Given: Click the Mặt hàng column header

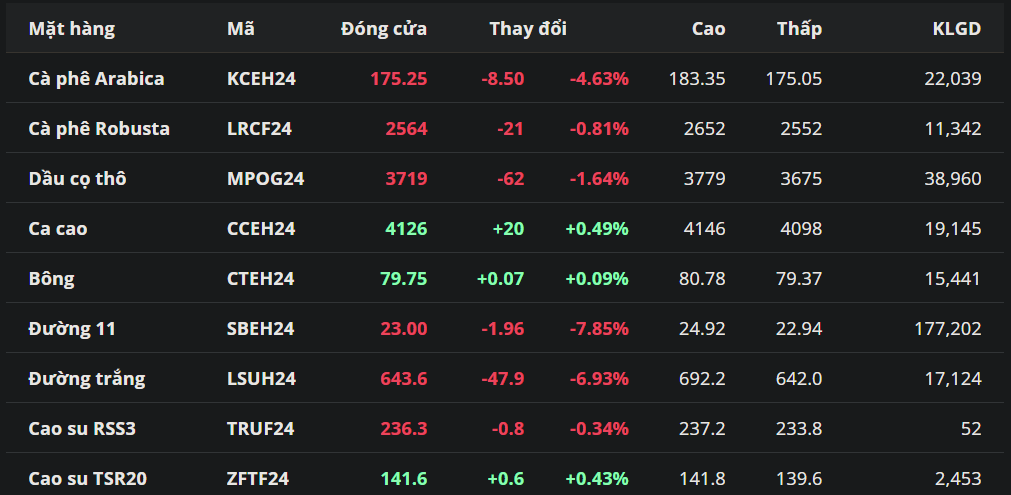Looking at the screenshot, I should click(x=72, y=29).
